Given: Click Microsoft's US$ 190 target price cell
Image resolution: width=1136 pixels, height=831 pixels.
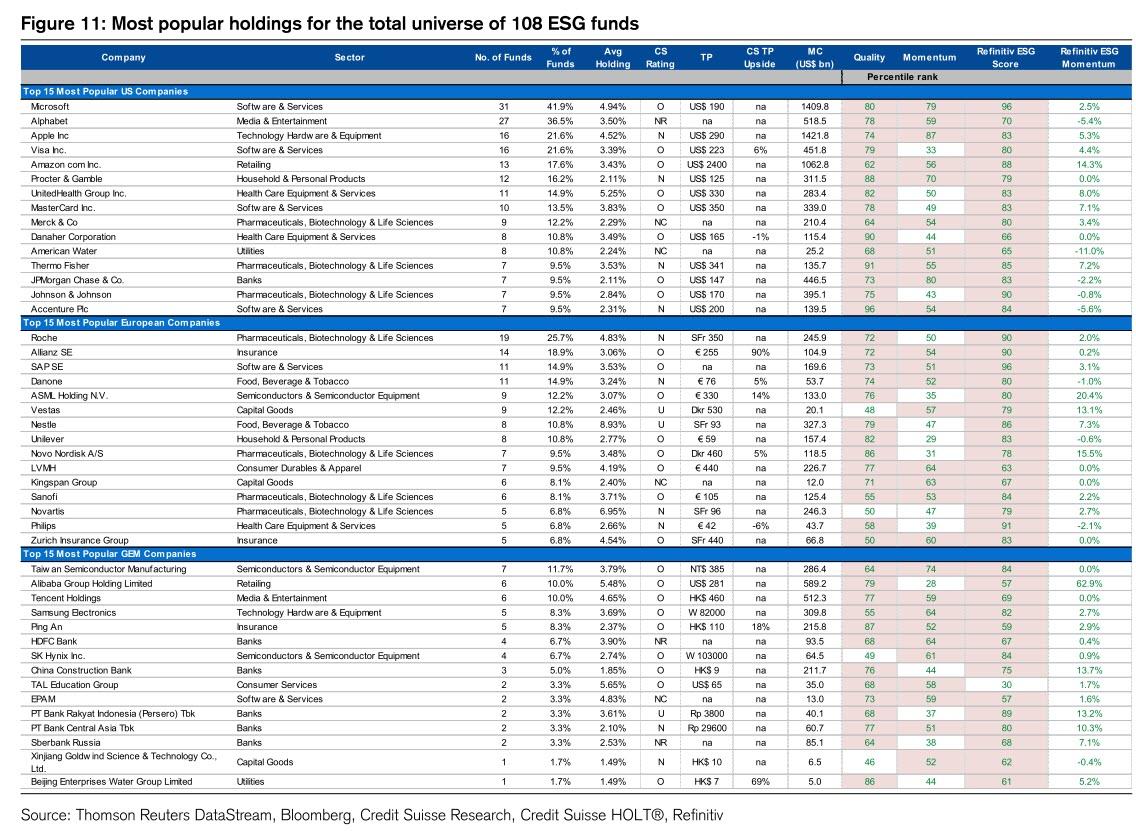Looking at the screenshot, I should (706, 106).
